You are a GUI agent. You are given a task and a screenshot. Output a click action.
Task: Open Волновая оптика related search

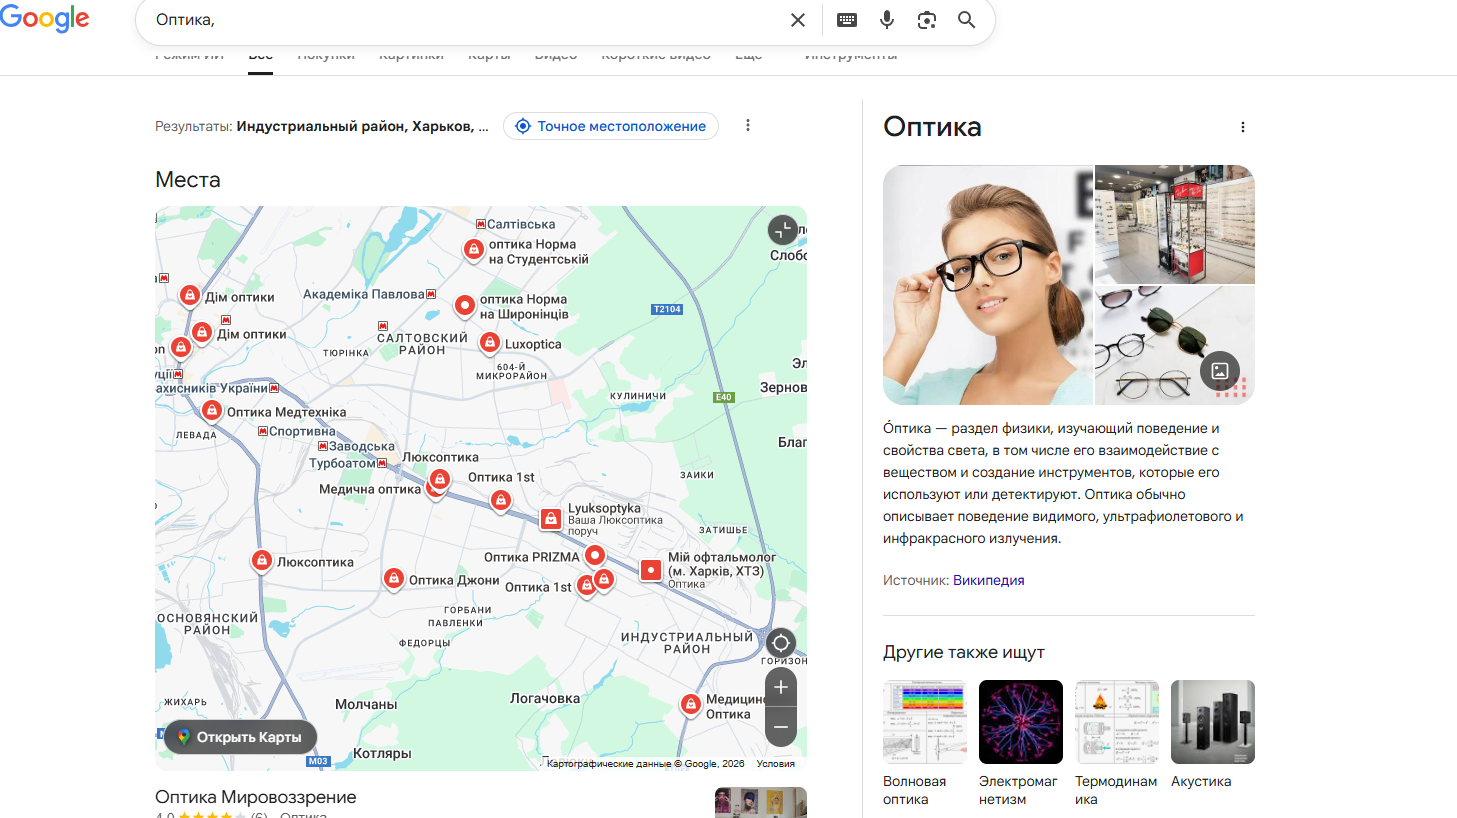pyautogui.click(x=925, y=744)
